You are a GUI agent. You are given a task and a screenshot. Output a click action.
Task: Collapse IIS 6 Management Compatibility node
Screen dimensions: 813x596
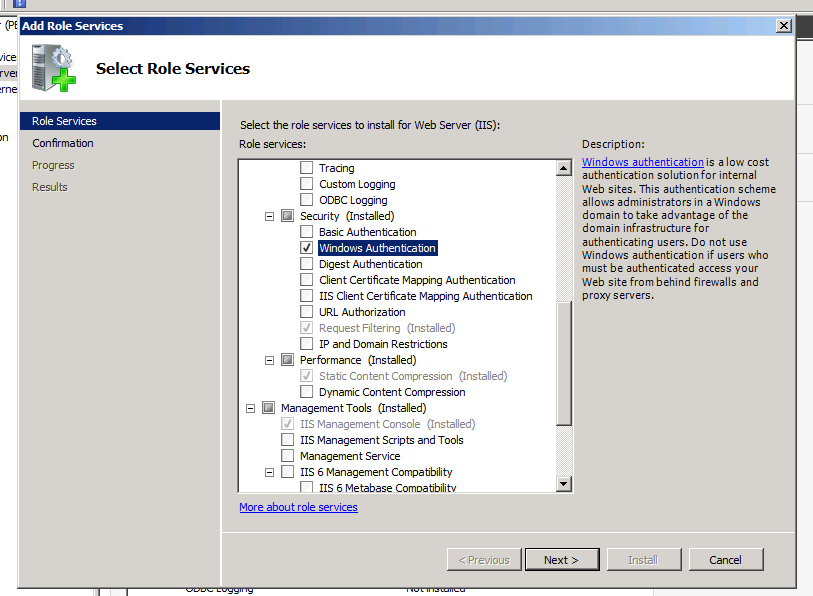click(269, 472)
